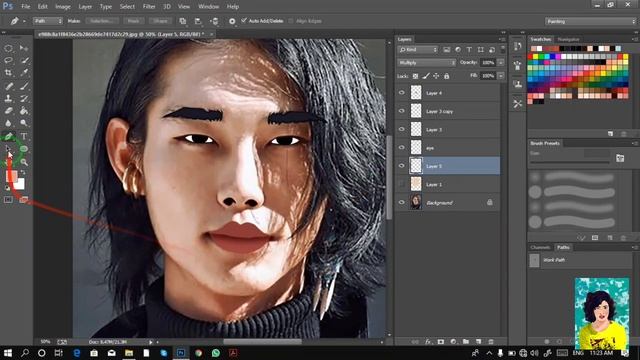Select the Work Path entry
The image size is (640, 360).
[x=580, y=260]
